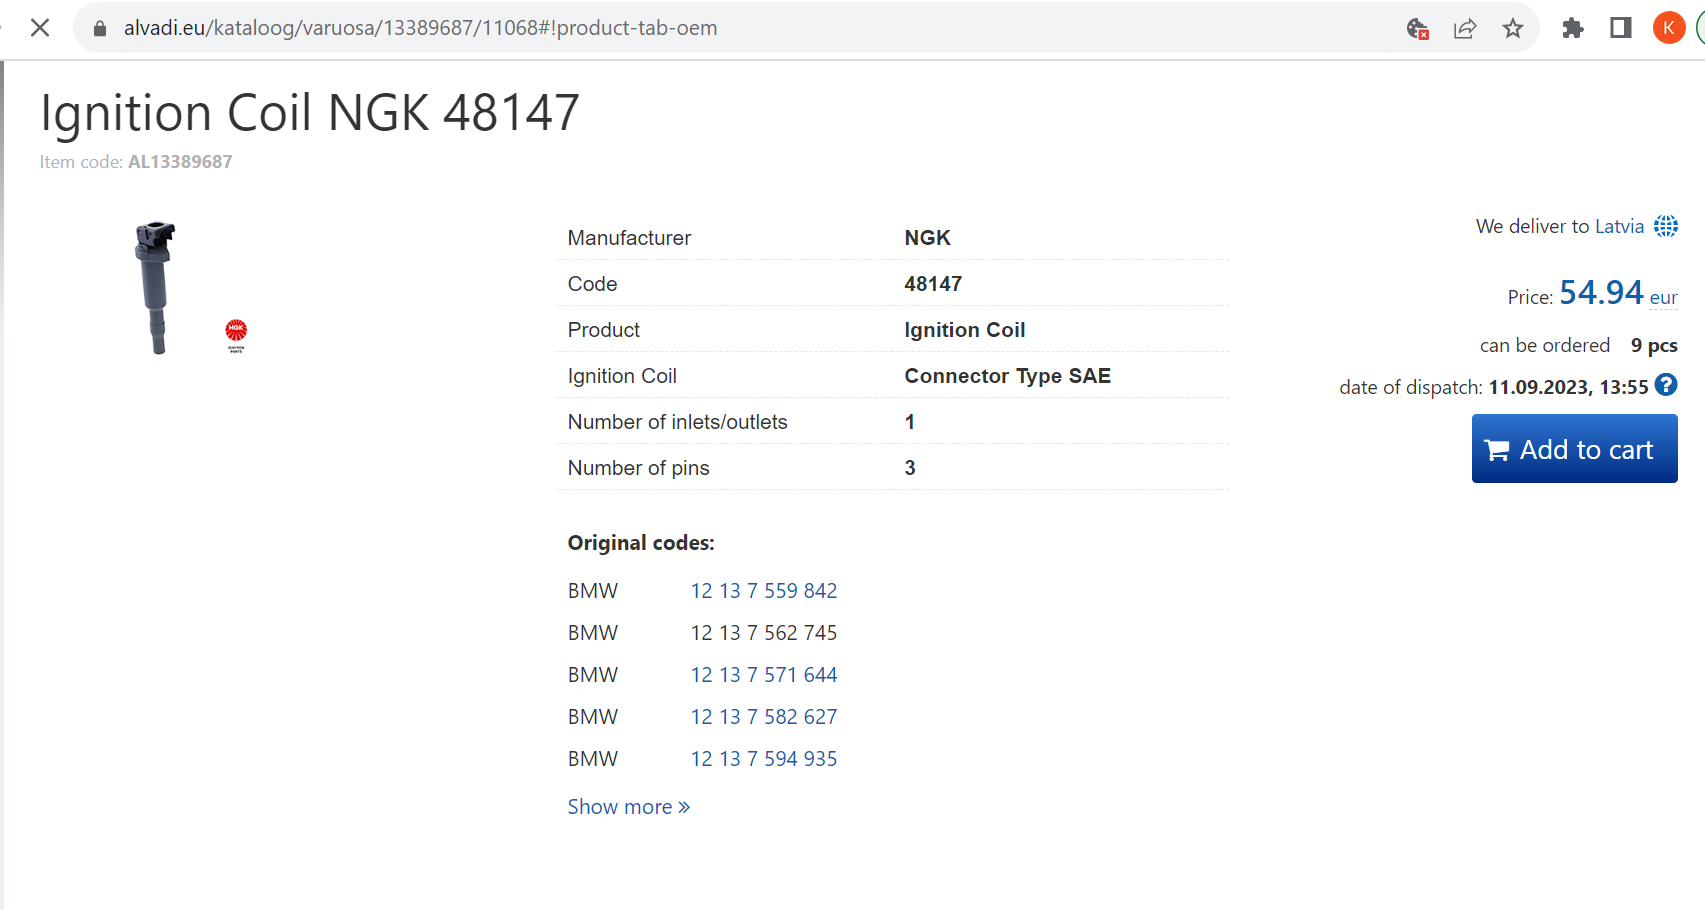The image size is (1705, 910).
Task: Click the ignition coil product image
Action: [x=156, y=287]
